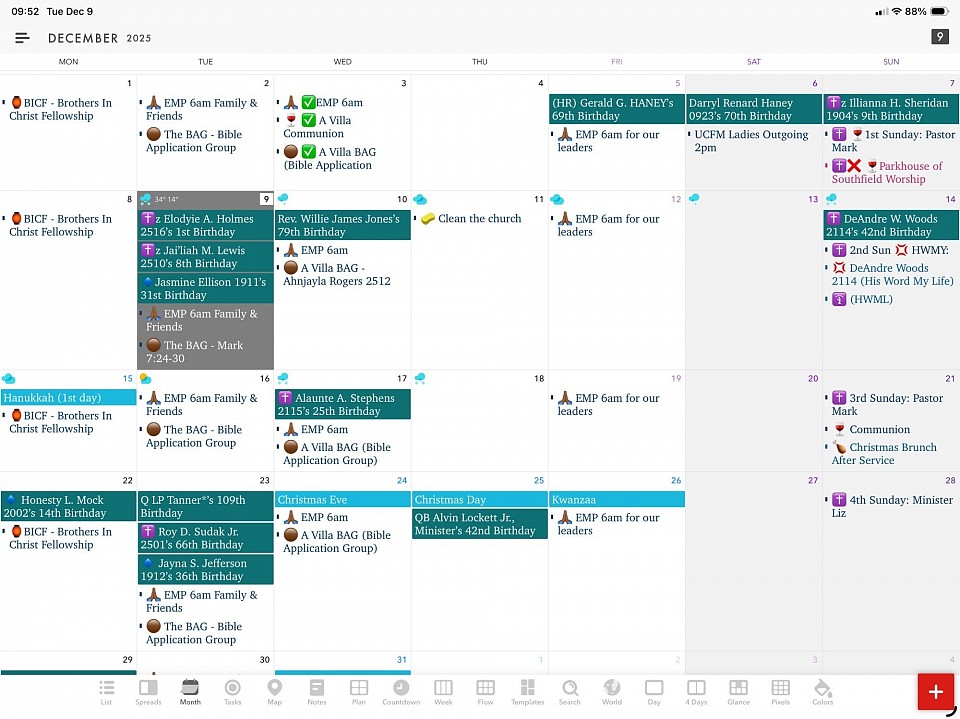The width and height of the screenshot is (960, 719).
Task: Select the Hanukkah (1st day) event
Action: (x=68, y=398)
